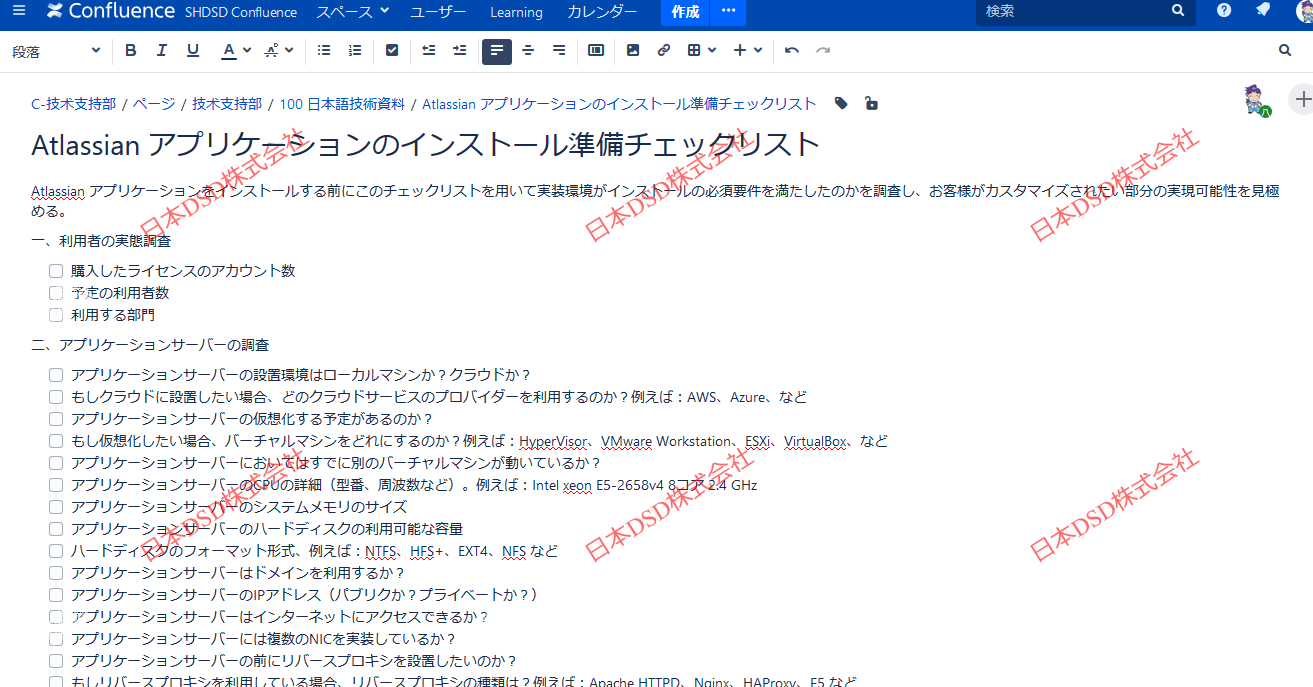Apply italic formatting

(x=162, y=50)
